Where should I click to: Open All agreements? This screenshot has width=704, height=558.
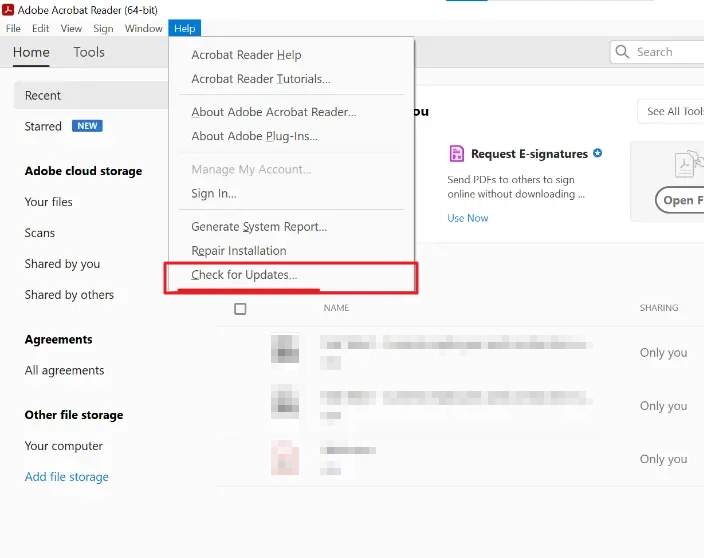point(64,370)
